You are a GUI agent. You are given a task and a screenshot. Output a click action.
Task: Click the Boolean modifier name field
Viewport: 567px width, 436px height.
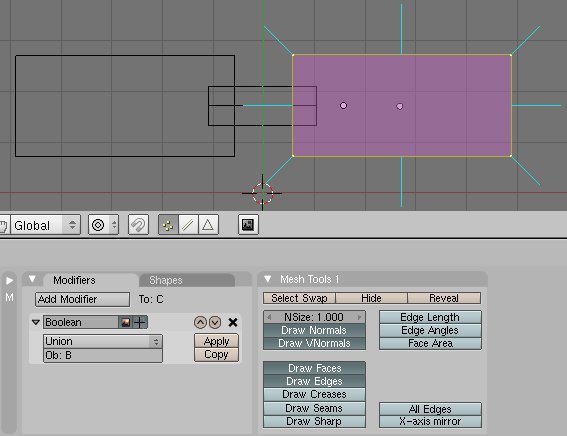pos(81,322)
